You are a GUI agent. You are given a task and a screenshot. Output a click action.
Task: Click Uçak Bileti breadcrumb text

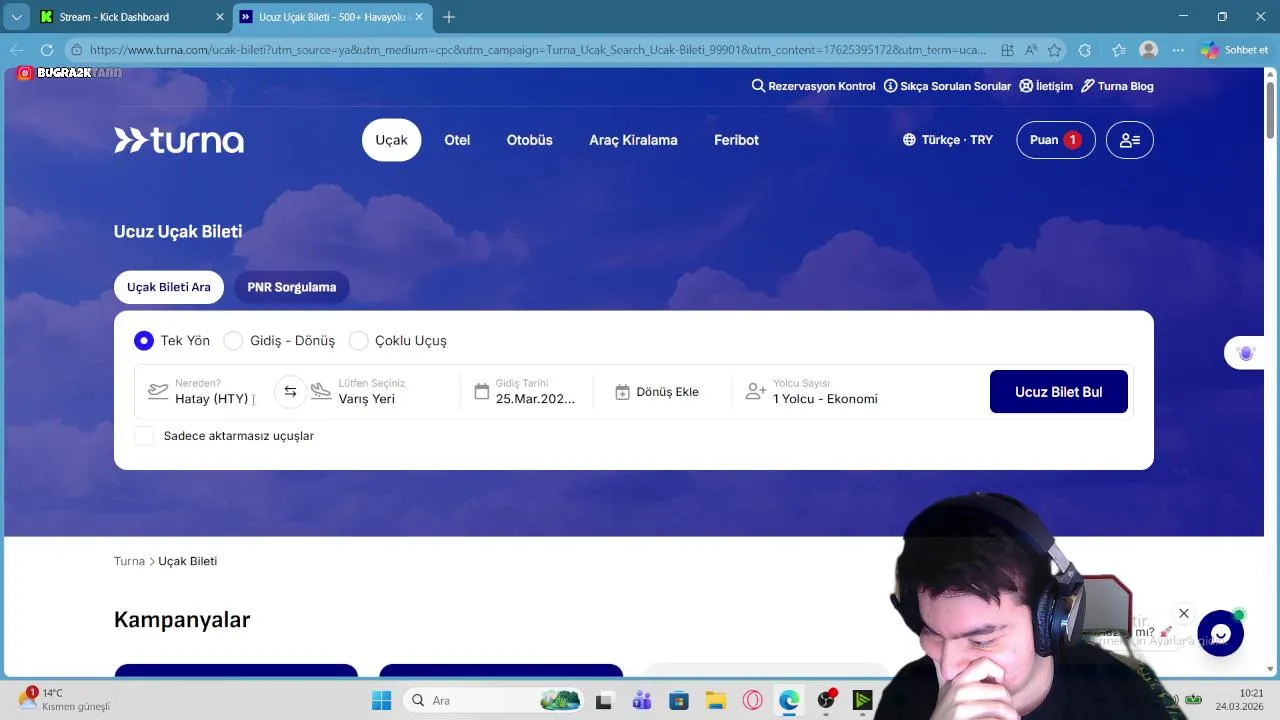point(188,561)
